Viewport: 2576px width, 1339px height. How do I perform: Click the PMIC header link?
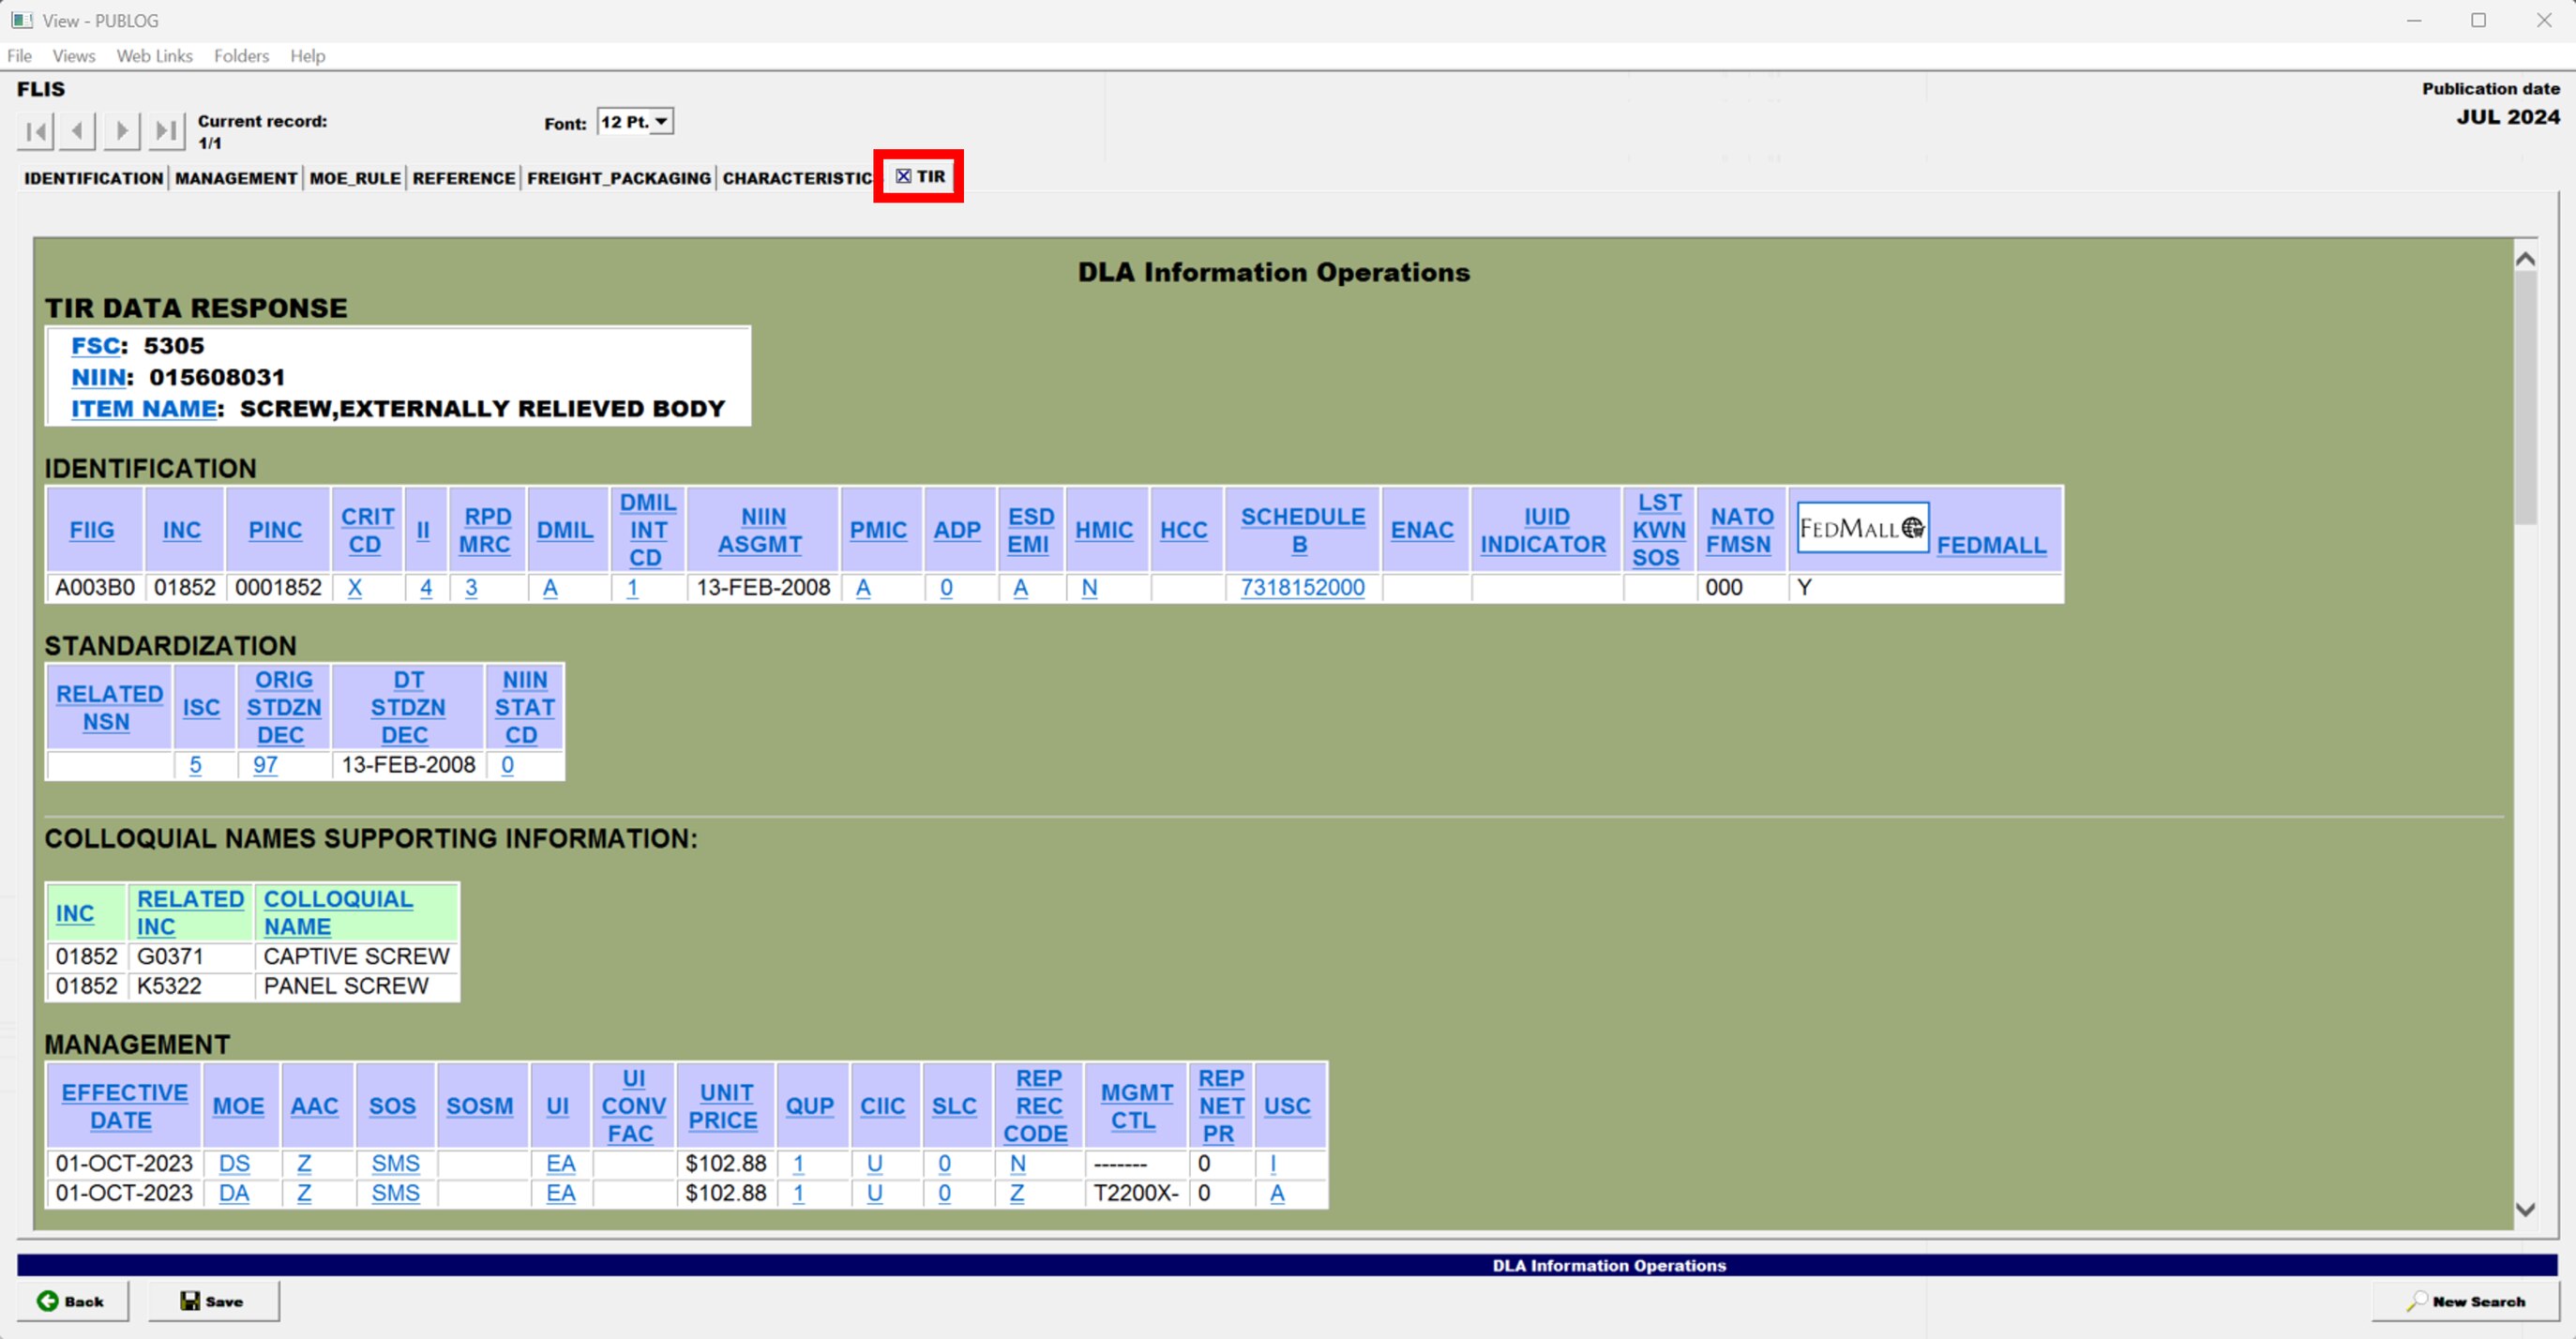pyautogui.click(x=878, y=531)
